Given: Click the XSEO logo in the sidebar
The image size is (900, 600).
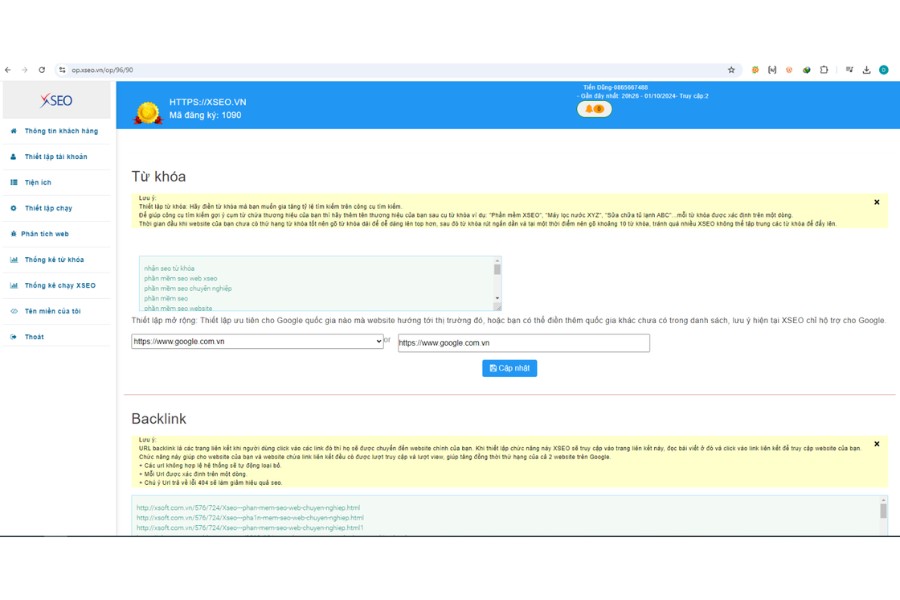Looking at the screenshot, I should click(x=56, y=100).
